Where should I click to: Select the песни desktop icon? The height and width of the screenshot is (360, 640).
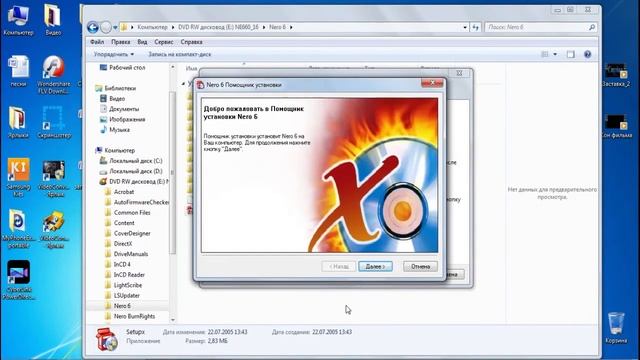point(18,71)
